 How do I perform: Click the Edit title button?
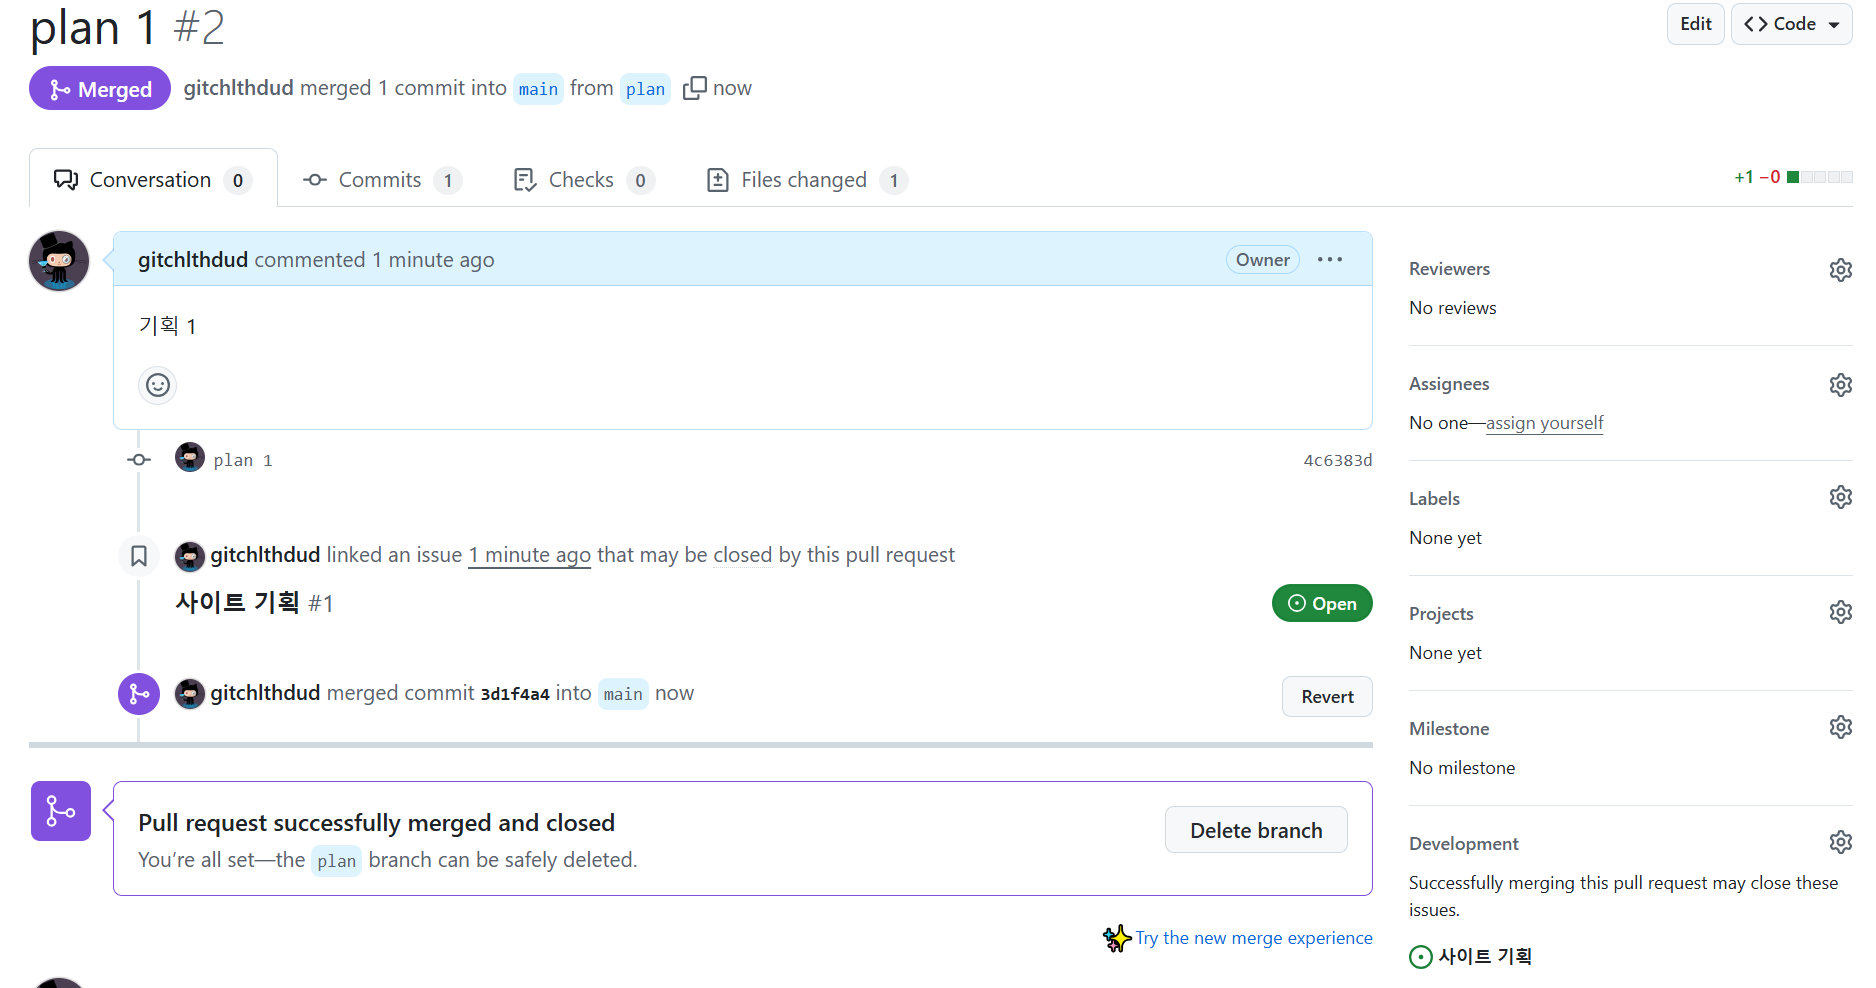click(x=1695, y=24)
